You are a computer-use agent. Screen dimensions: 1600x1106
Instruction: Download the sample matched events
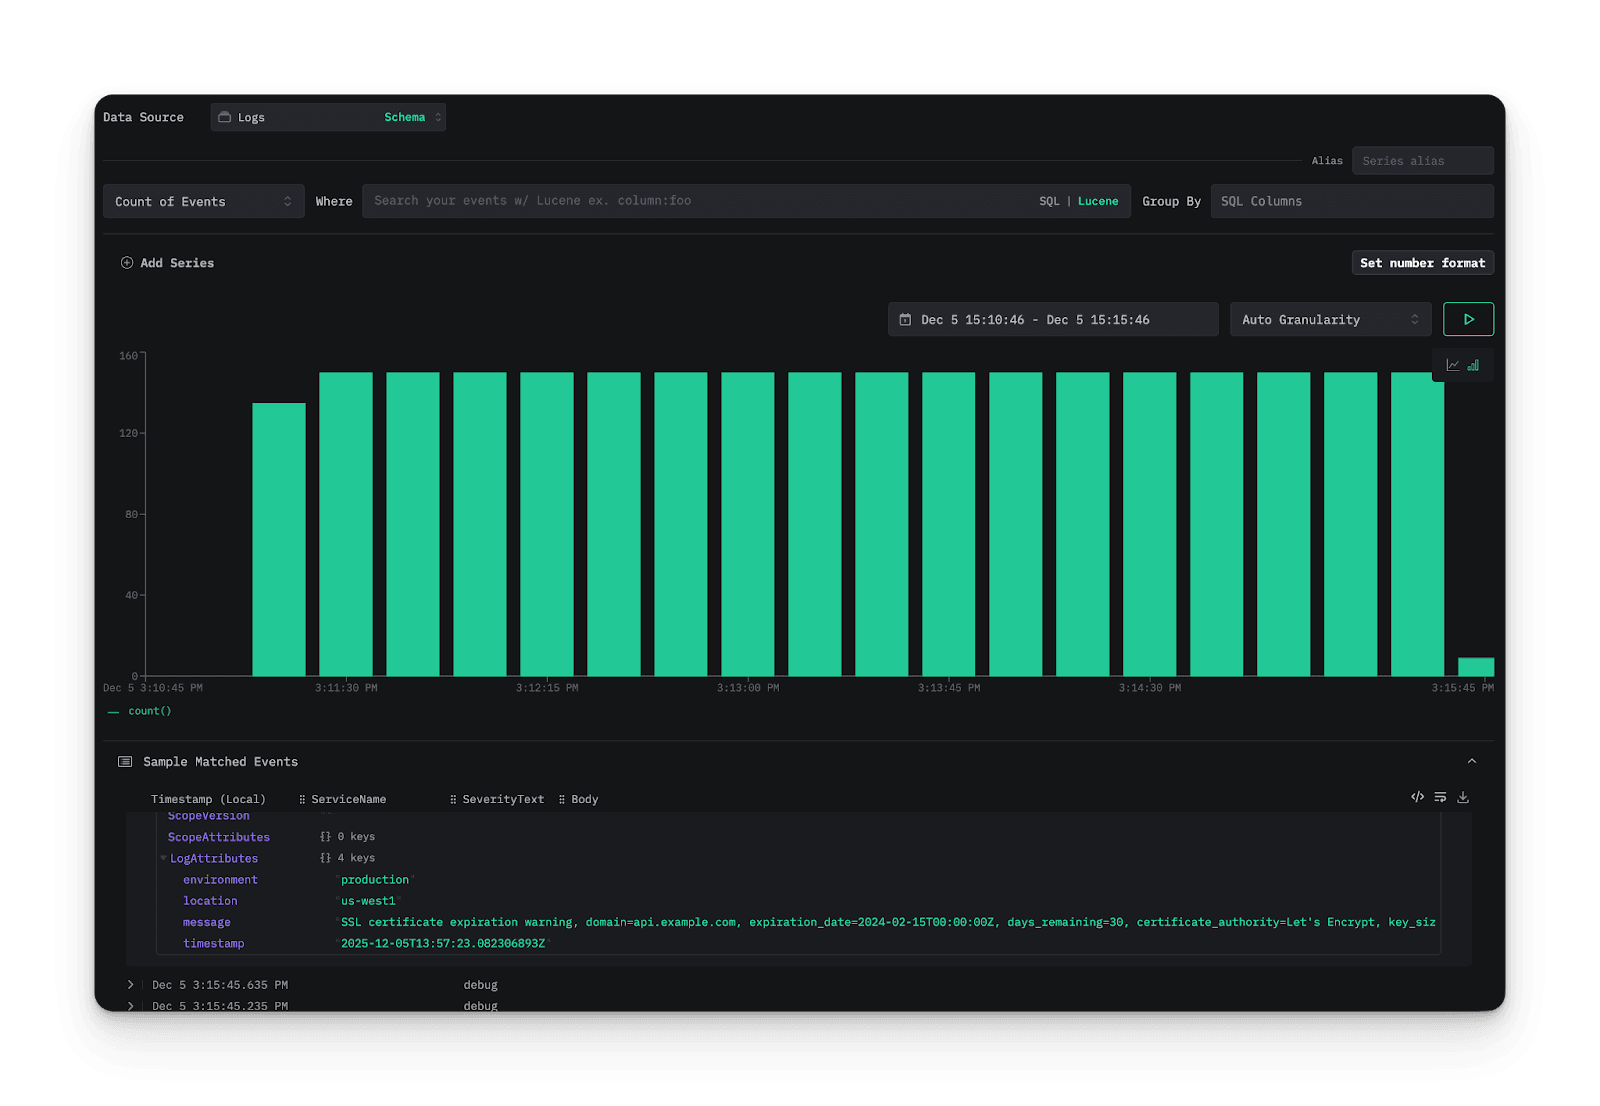(1463, 797)
